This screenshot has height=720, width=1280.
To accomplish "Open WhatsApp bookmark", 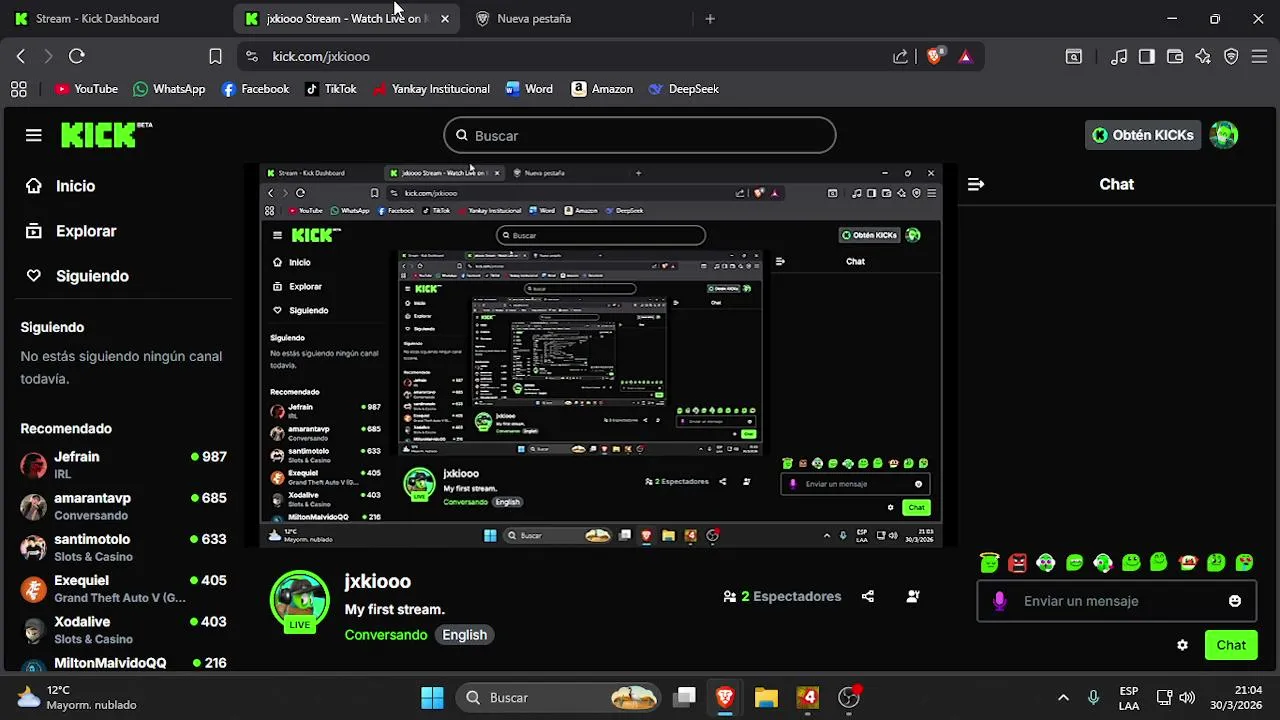I will [x=169, y=89].
